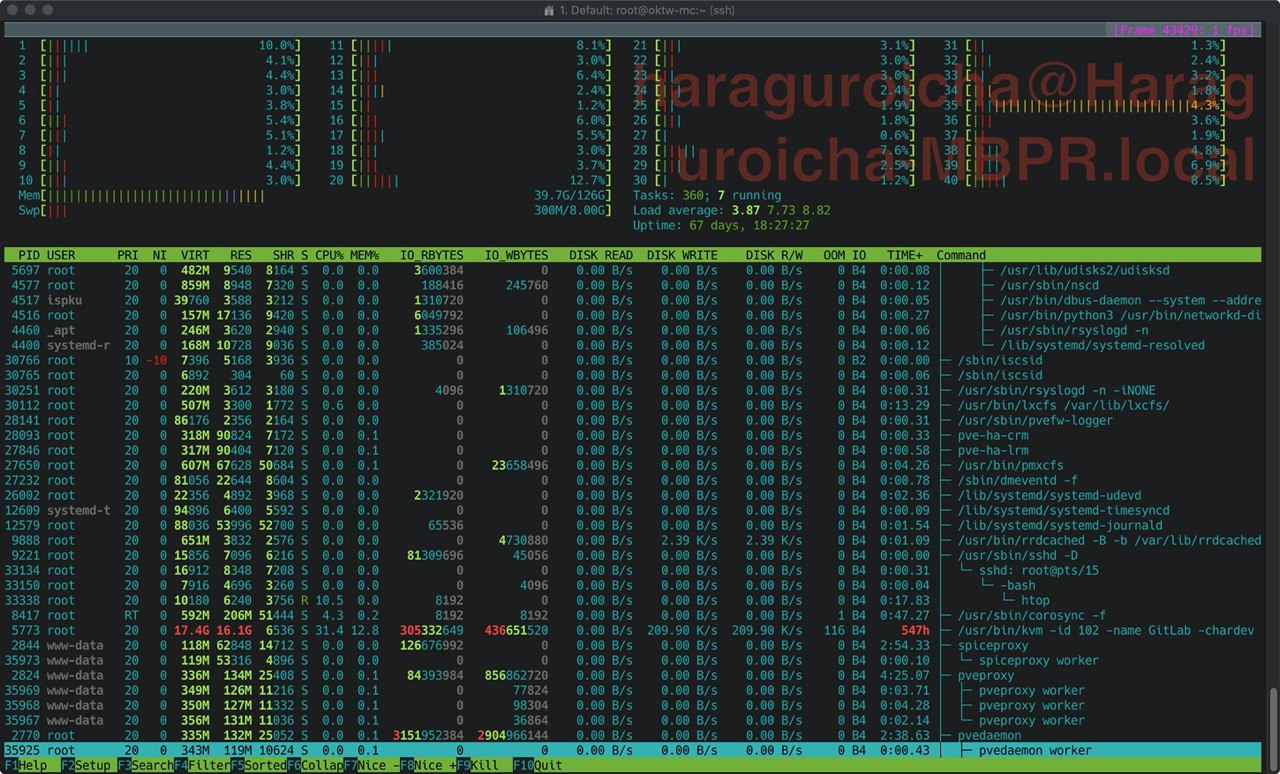Click the IO_RBYTES column header
Viewport: 1280px width, 774px height.
tap(431, 255)
